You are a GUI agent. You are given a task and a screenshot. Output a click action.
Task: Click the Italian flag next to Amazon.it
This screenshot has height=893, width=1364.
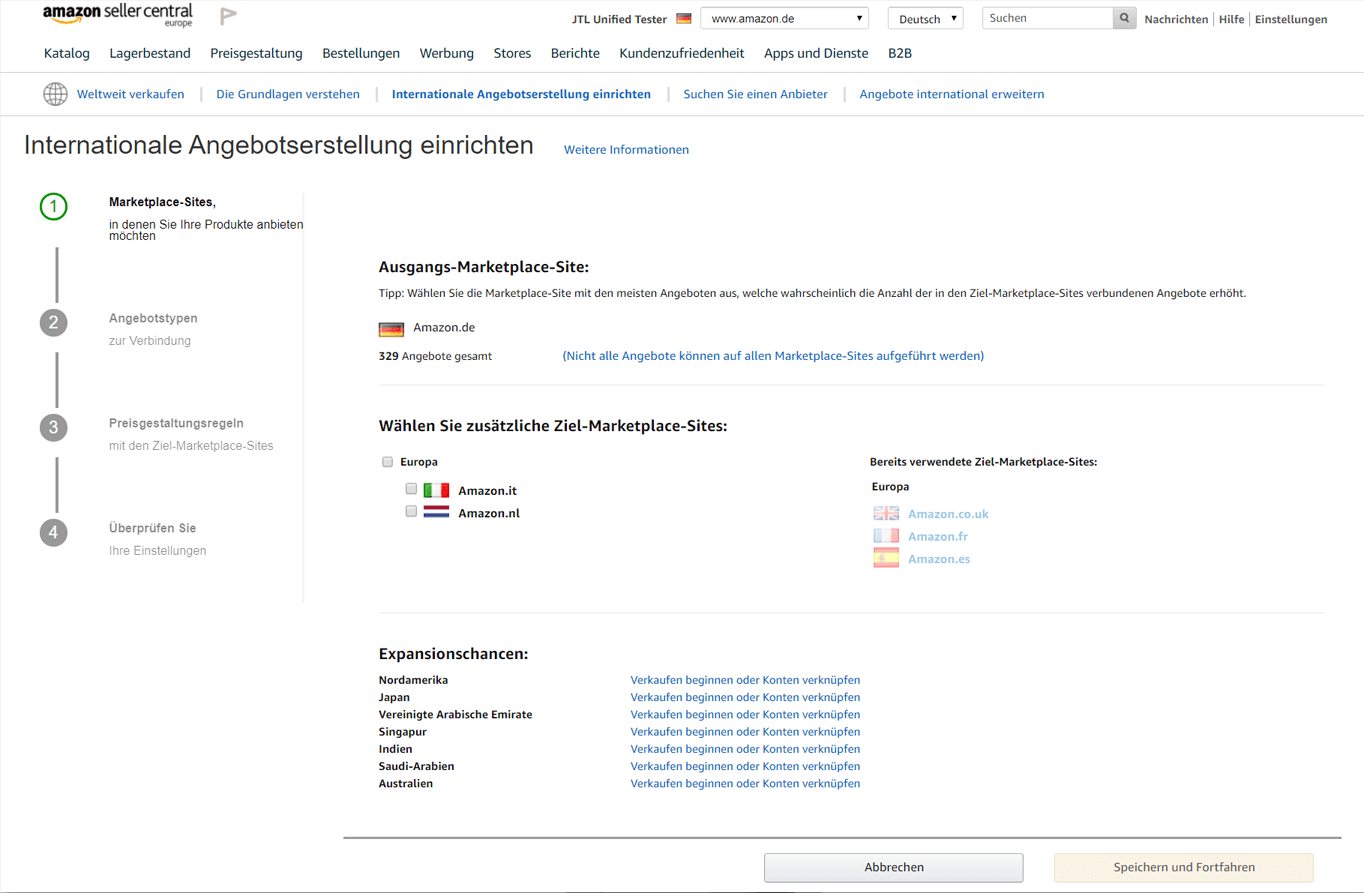[x=436, y=490]
